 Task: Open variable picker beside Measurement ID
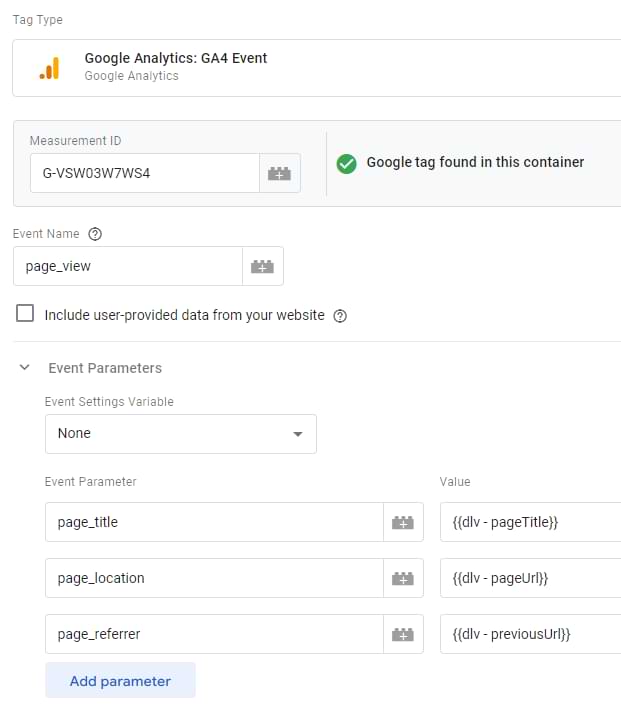tap(279, 173)
